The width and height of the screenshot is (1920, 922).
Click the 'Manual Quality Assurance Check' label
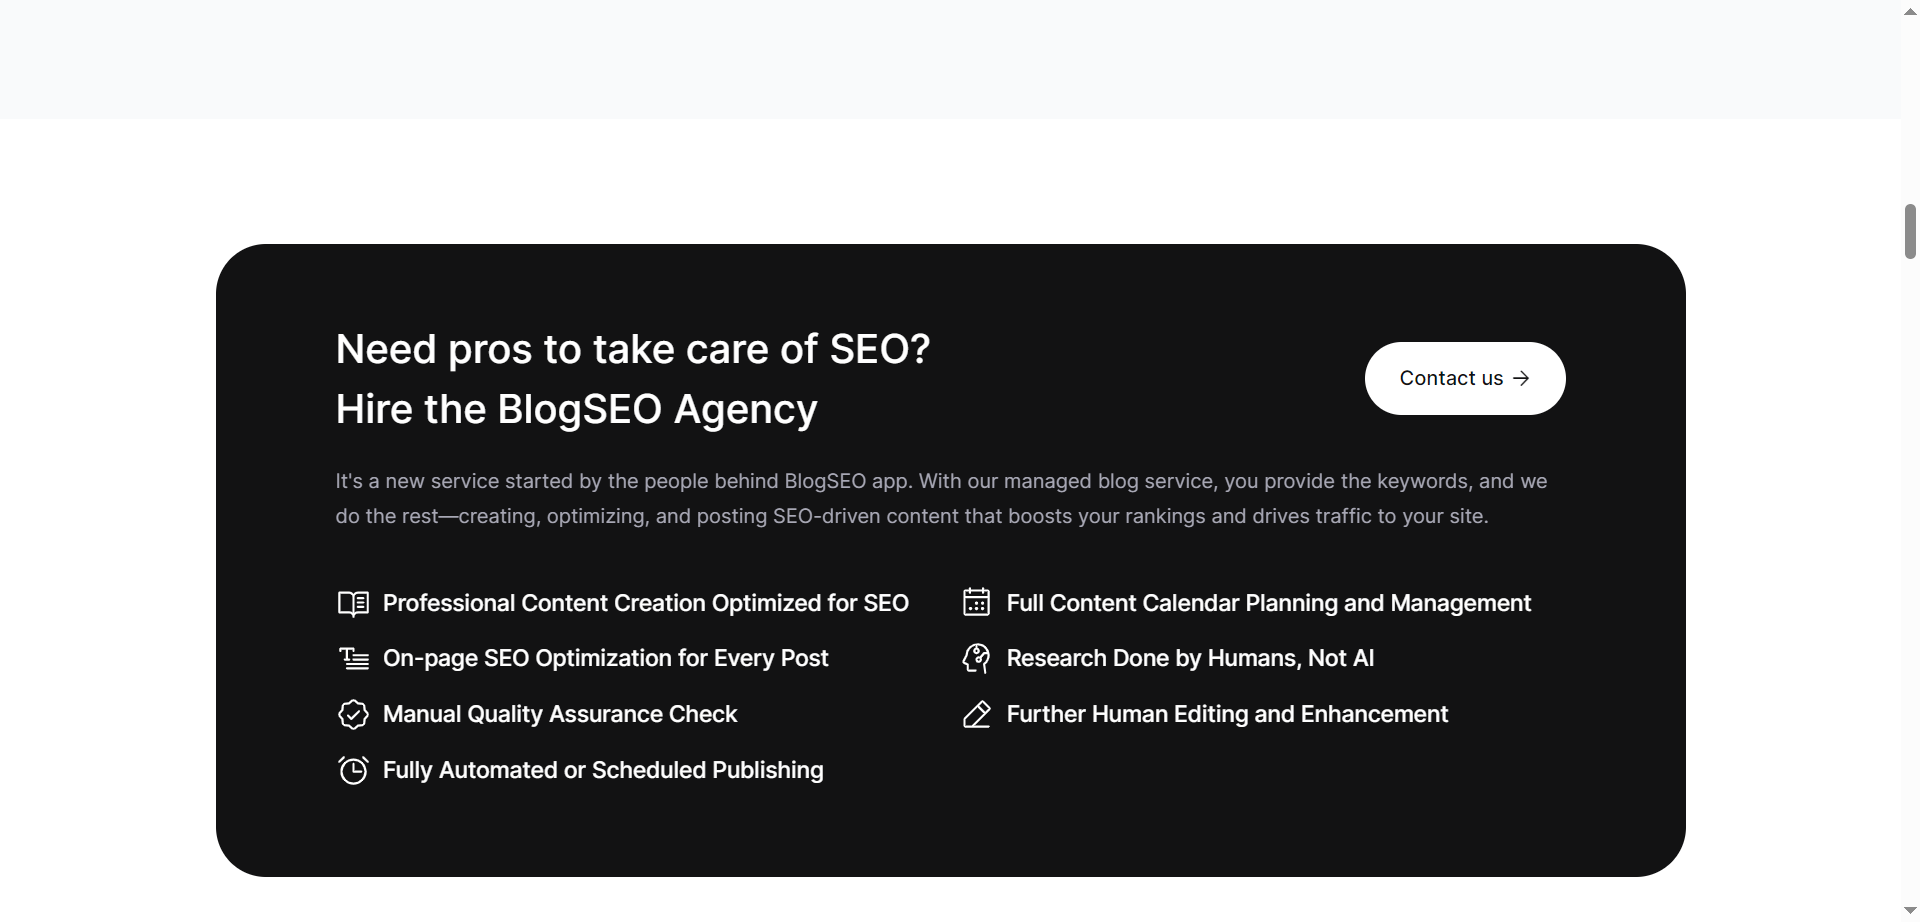(560, 714)
